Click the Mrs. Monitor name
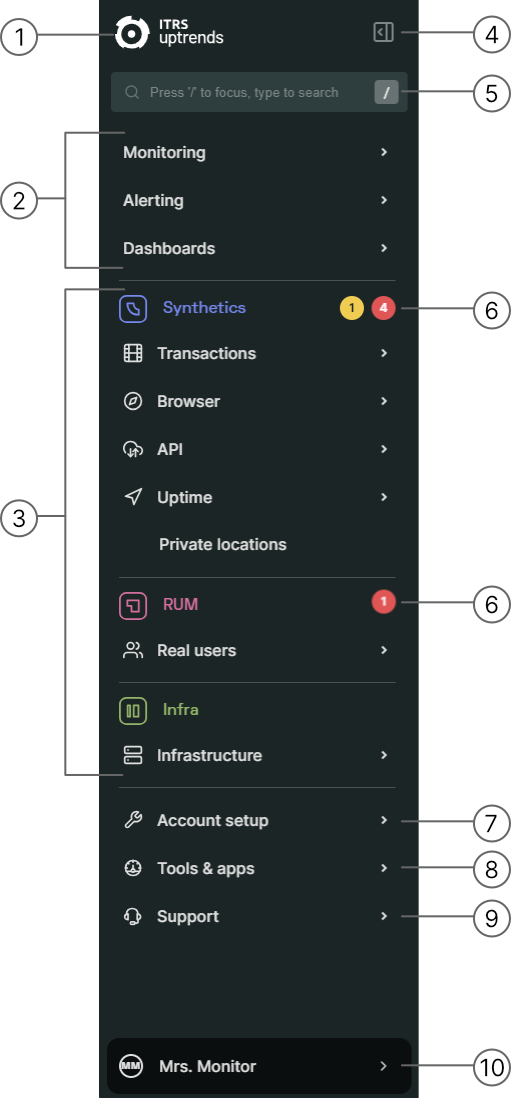511x1099 pixels. 207,1066
